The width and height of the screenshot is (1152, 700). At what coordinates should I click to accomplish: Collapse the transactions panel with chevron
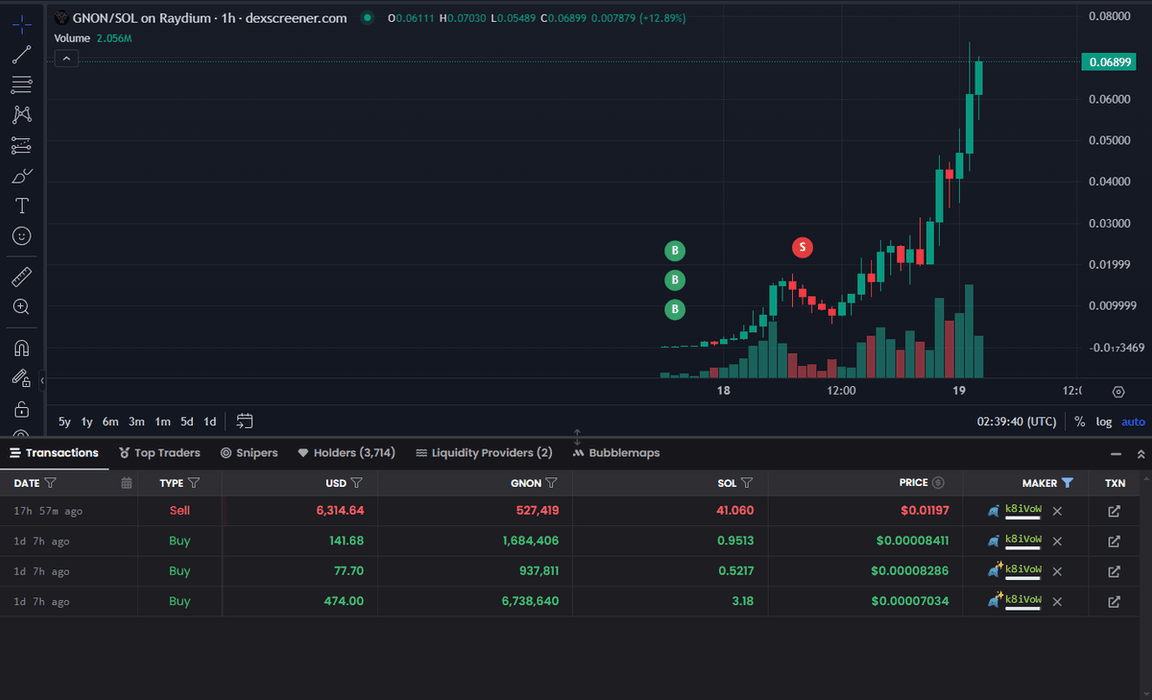click(x=1114, y=454)
